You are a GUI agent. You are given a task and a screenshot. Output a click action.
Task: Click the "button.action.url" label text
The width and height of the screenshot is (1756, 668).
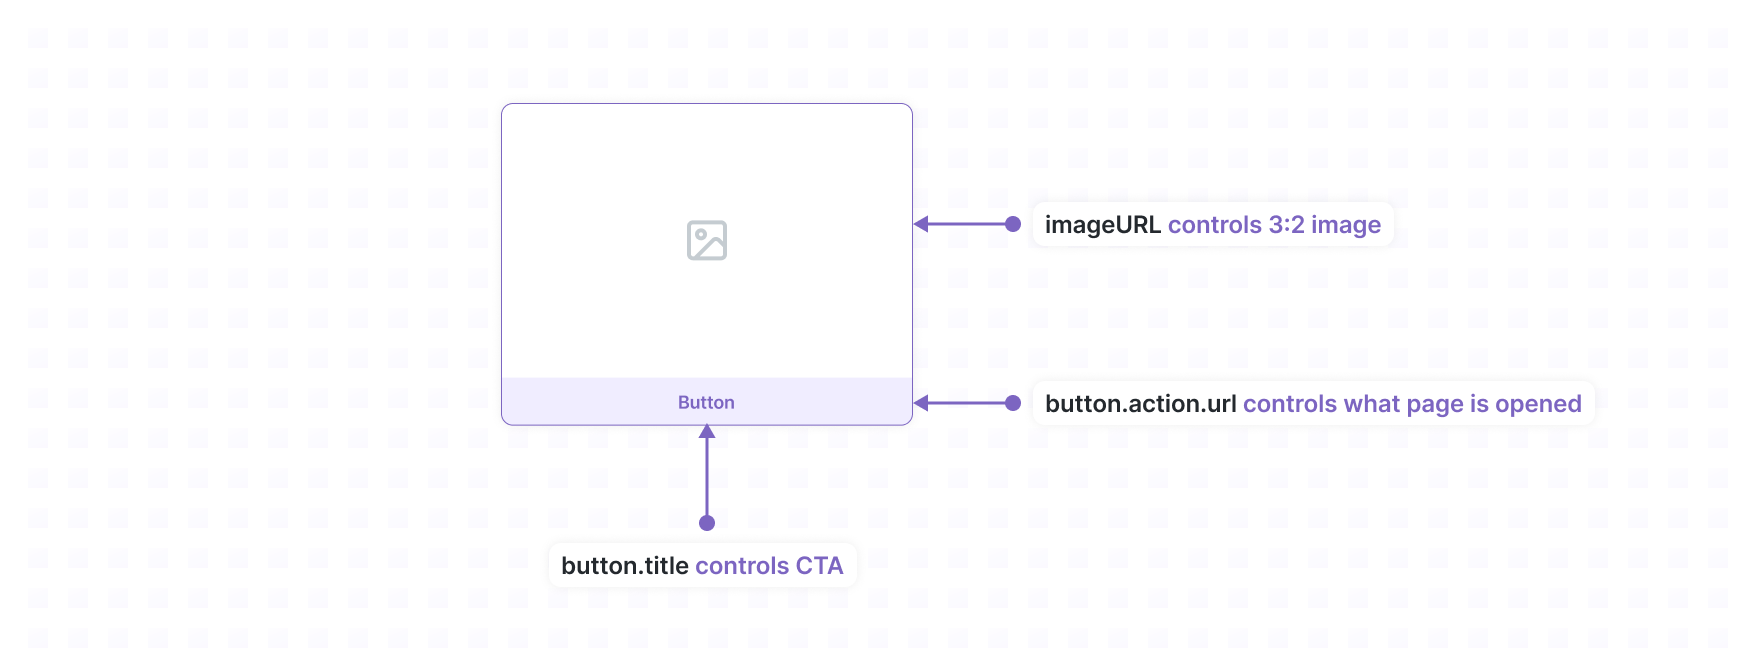pos(1140,404)
